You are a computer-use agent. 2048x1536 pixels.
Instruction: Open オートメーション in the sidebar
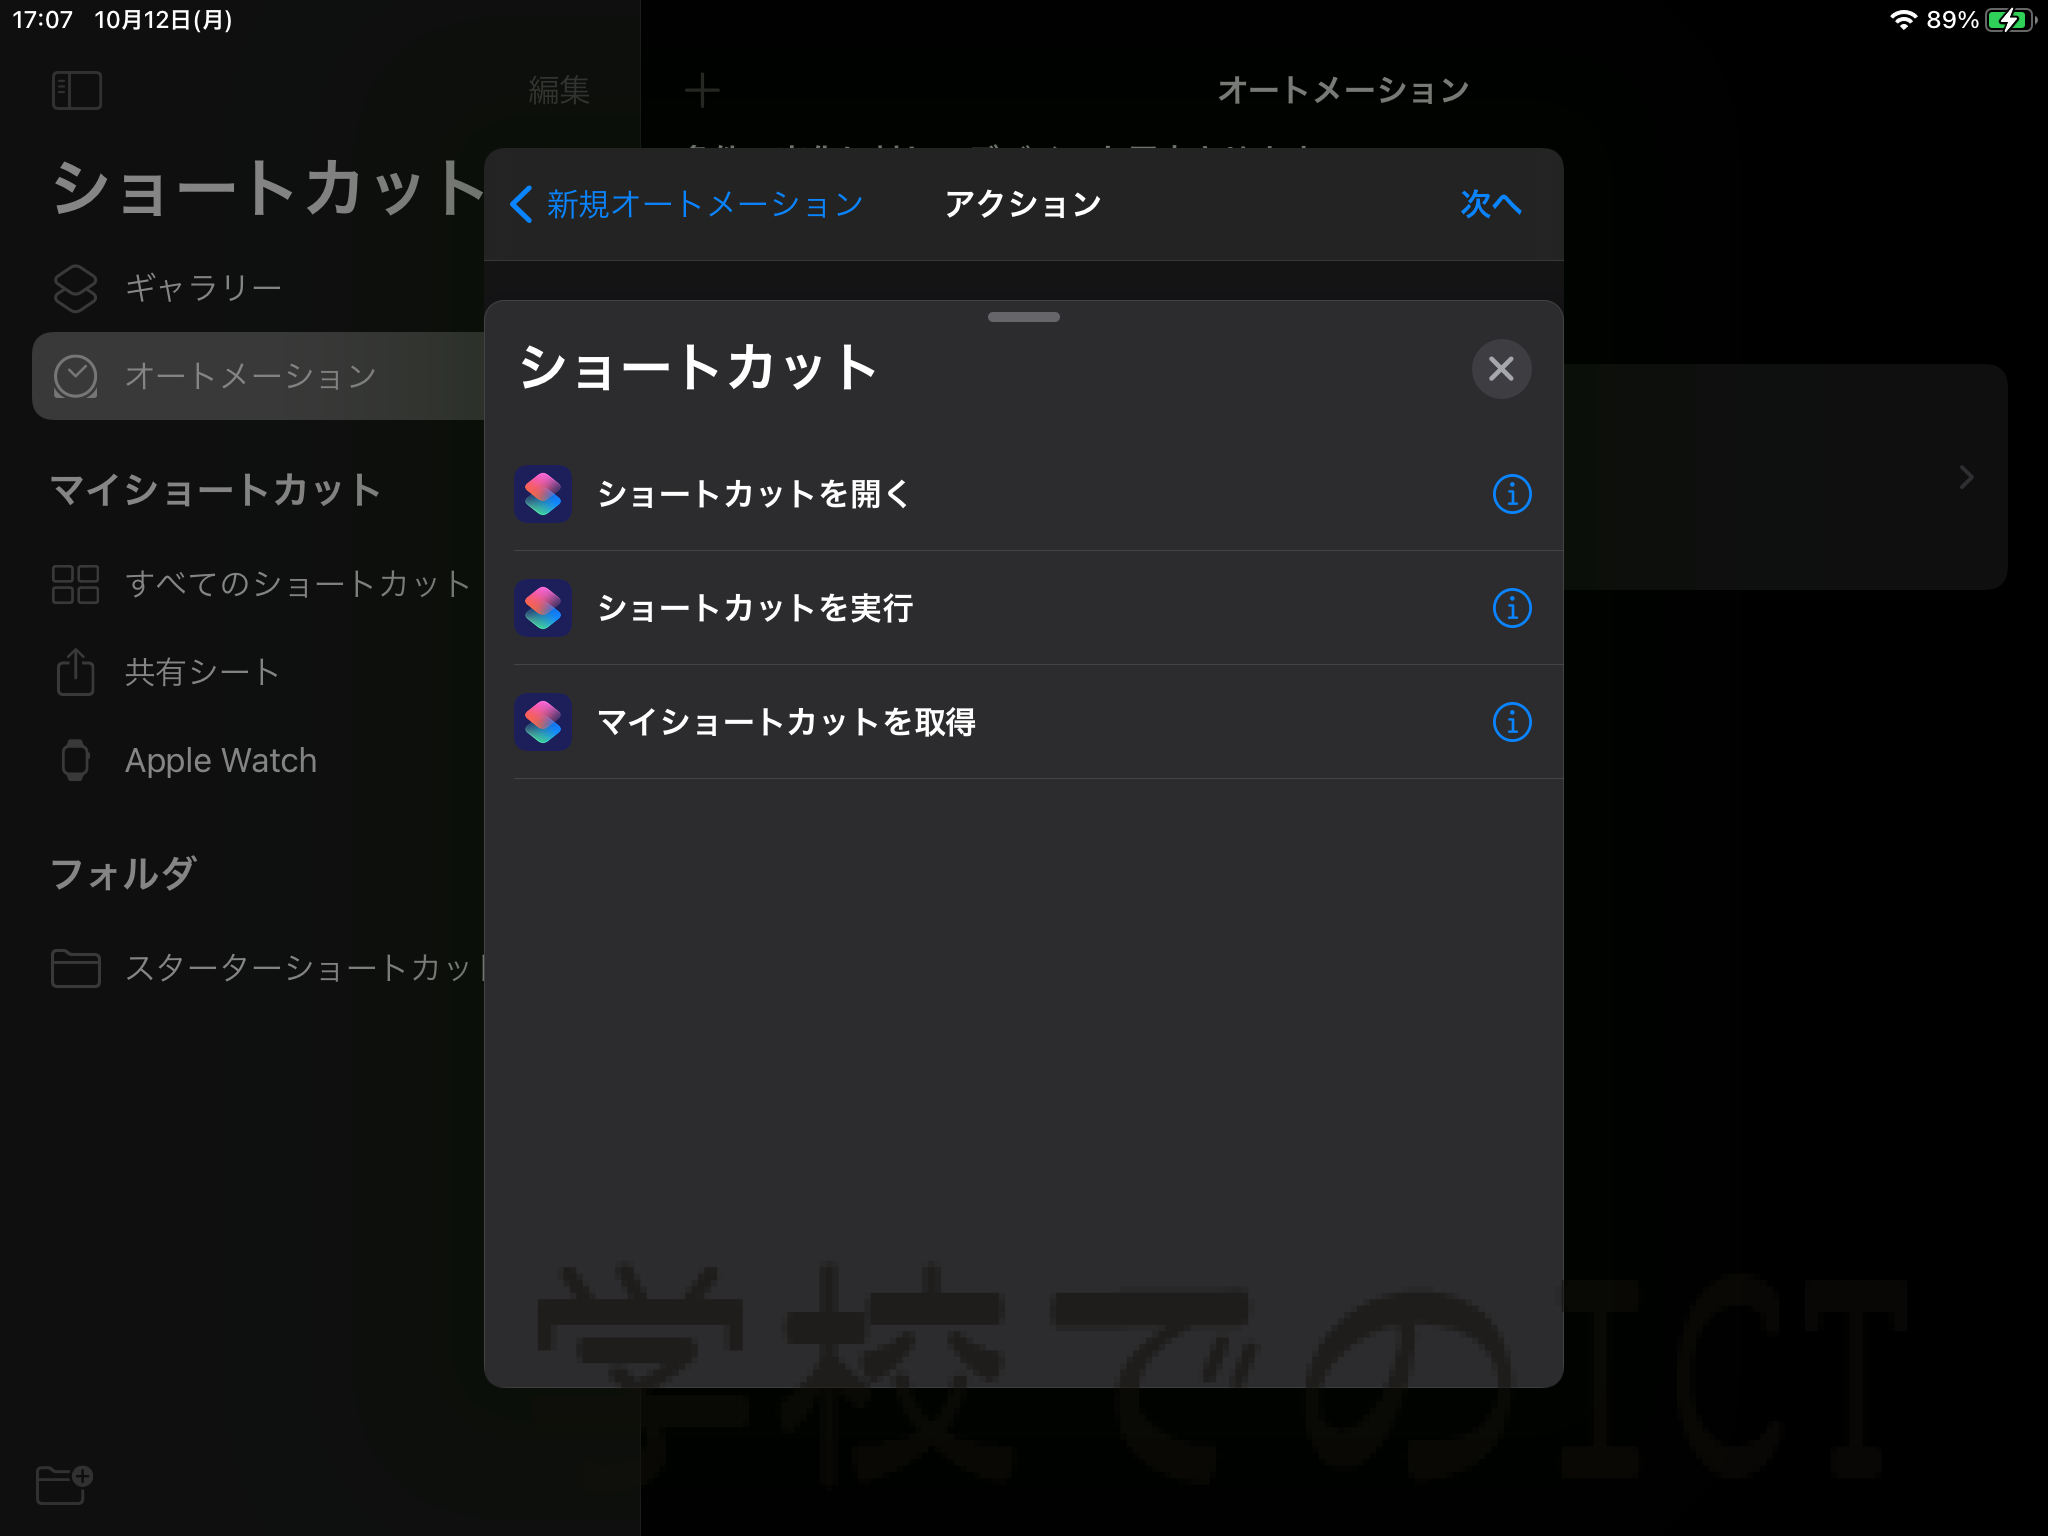[258, 376]
